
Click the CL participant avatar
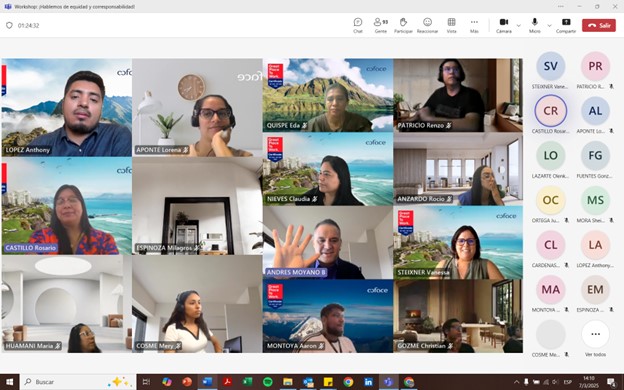(x=550, y=245)
